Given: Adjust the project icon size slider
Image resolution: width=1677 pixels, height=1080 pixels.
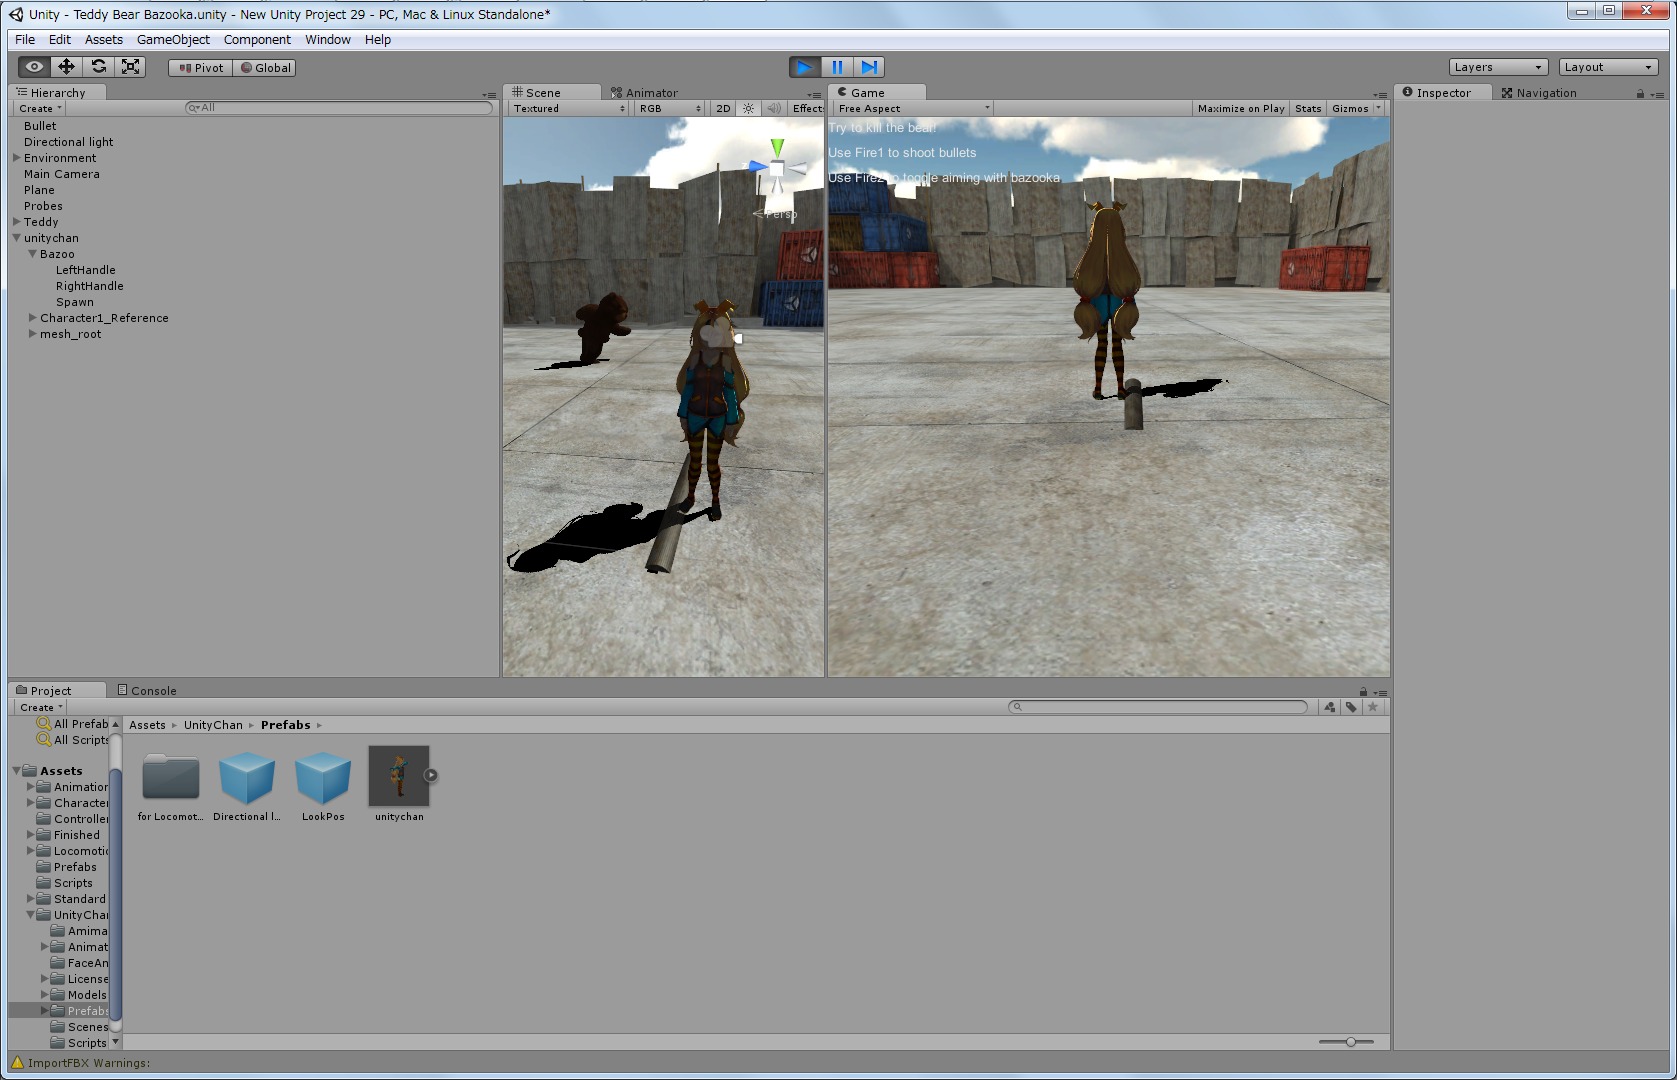Looking at the screenshot, I should pos(1350,1042).
